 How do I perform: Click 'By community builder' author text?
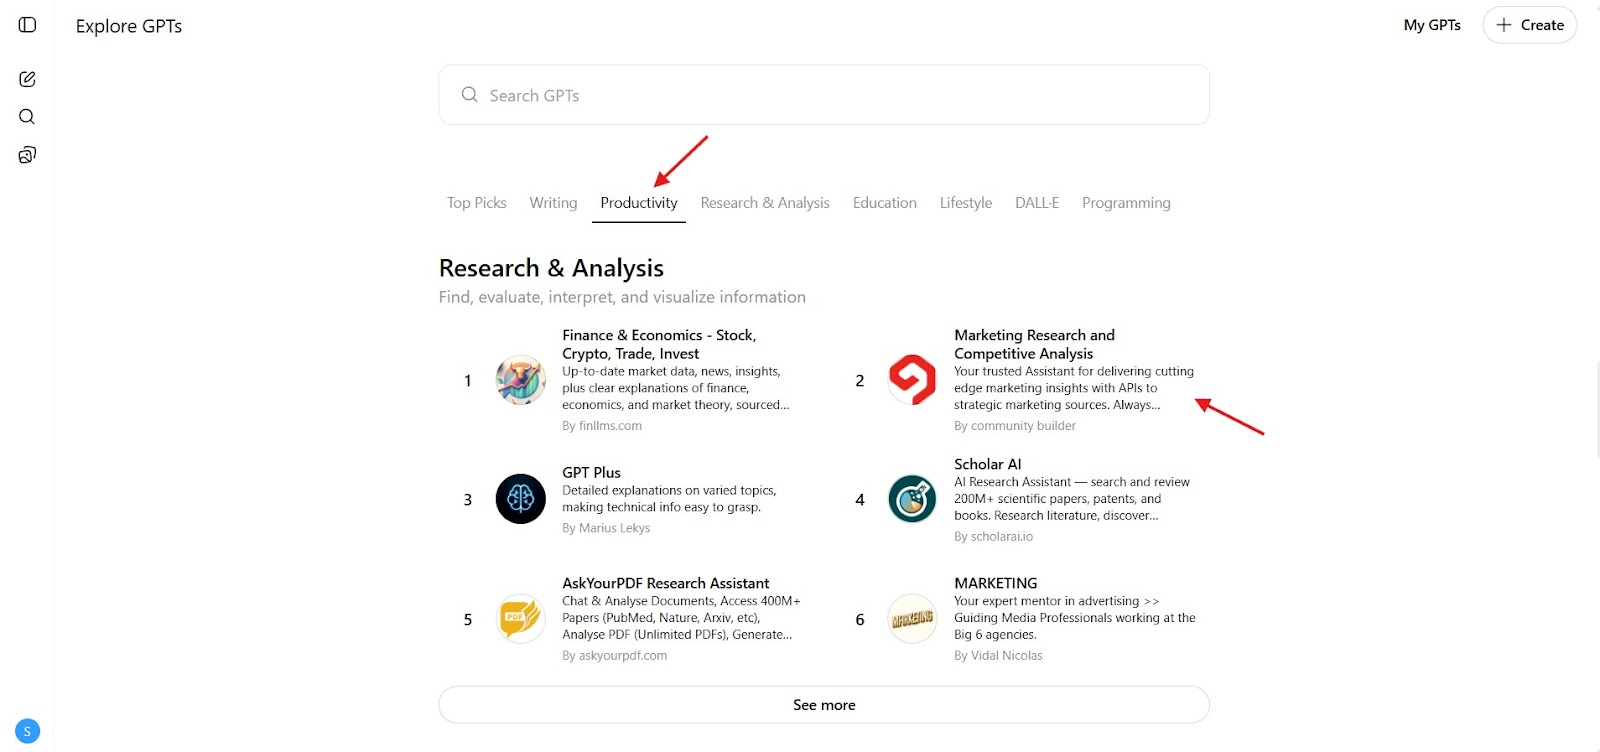1015,426
